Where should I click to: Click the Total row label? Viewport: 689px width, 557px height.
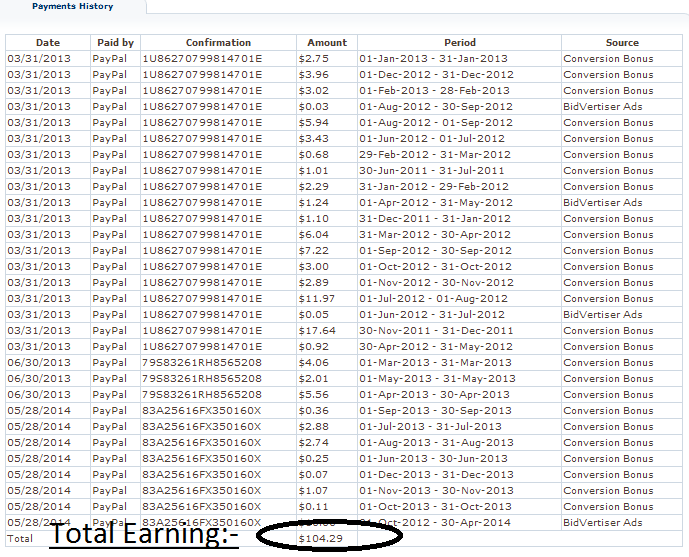tap(20, 539)
